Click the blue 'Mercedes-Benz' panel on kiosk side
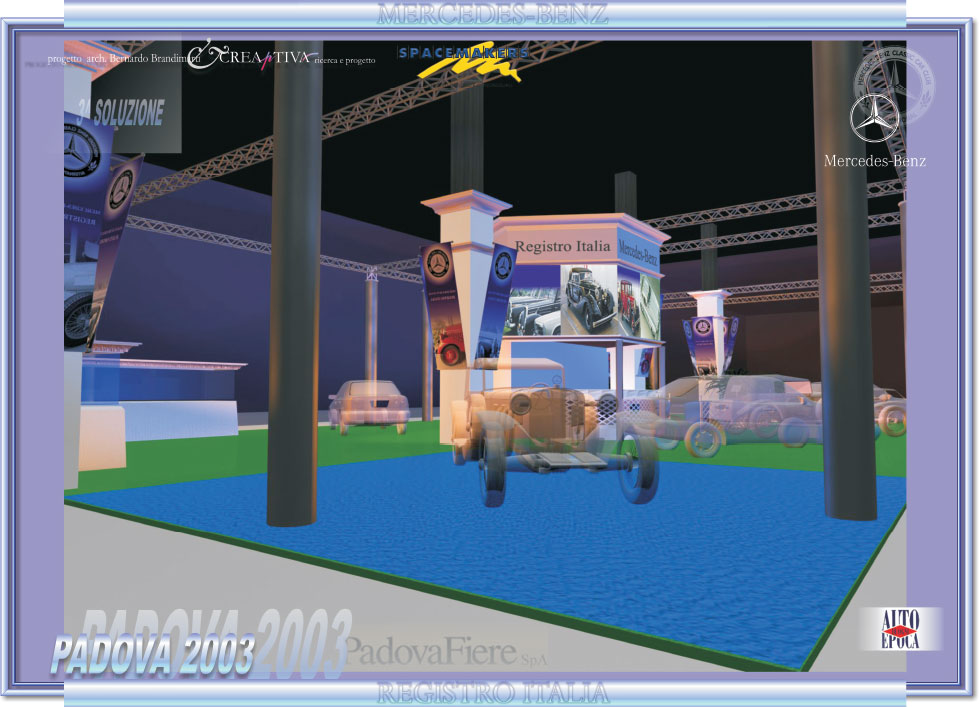Screen dimensions: 979x707 point(638,252)
